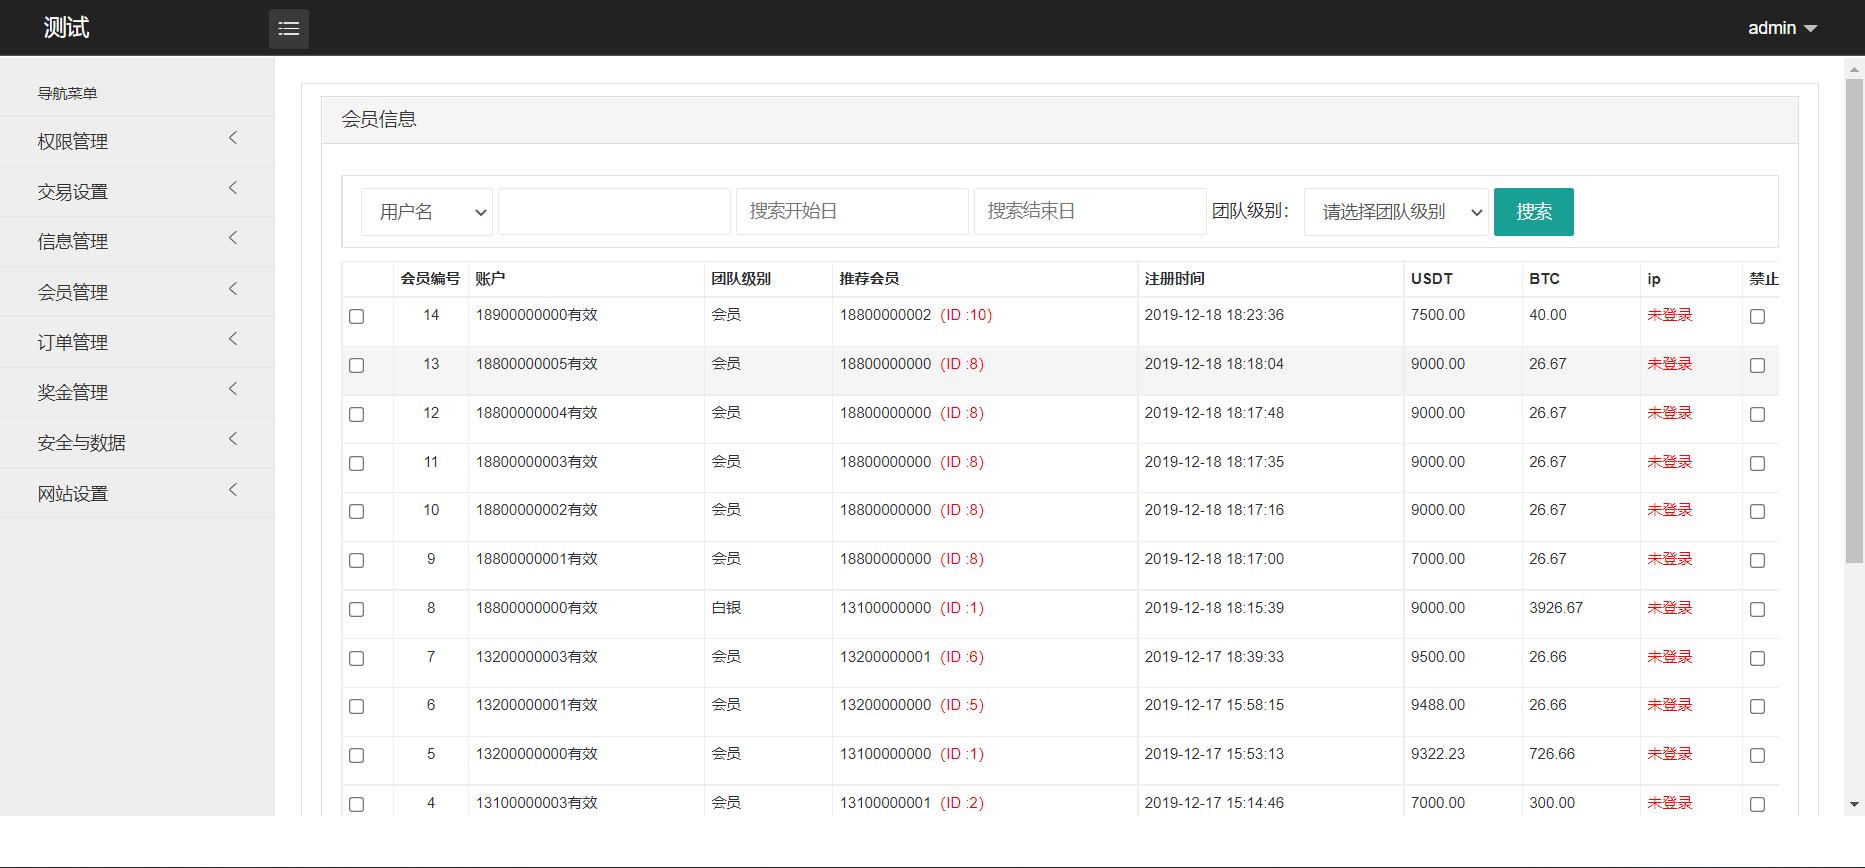Tick the 禁止 checkbox for account 18900000000
Image resolution: width=1865 pixels, height=868 pixels.
click(1758, 317)
